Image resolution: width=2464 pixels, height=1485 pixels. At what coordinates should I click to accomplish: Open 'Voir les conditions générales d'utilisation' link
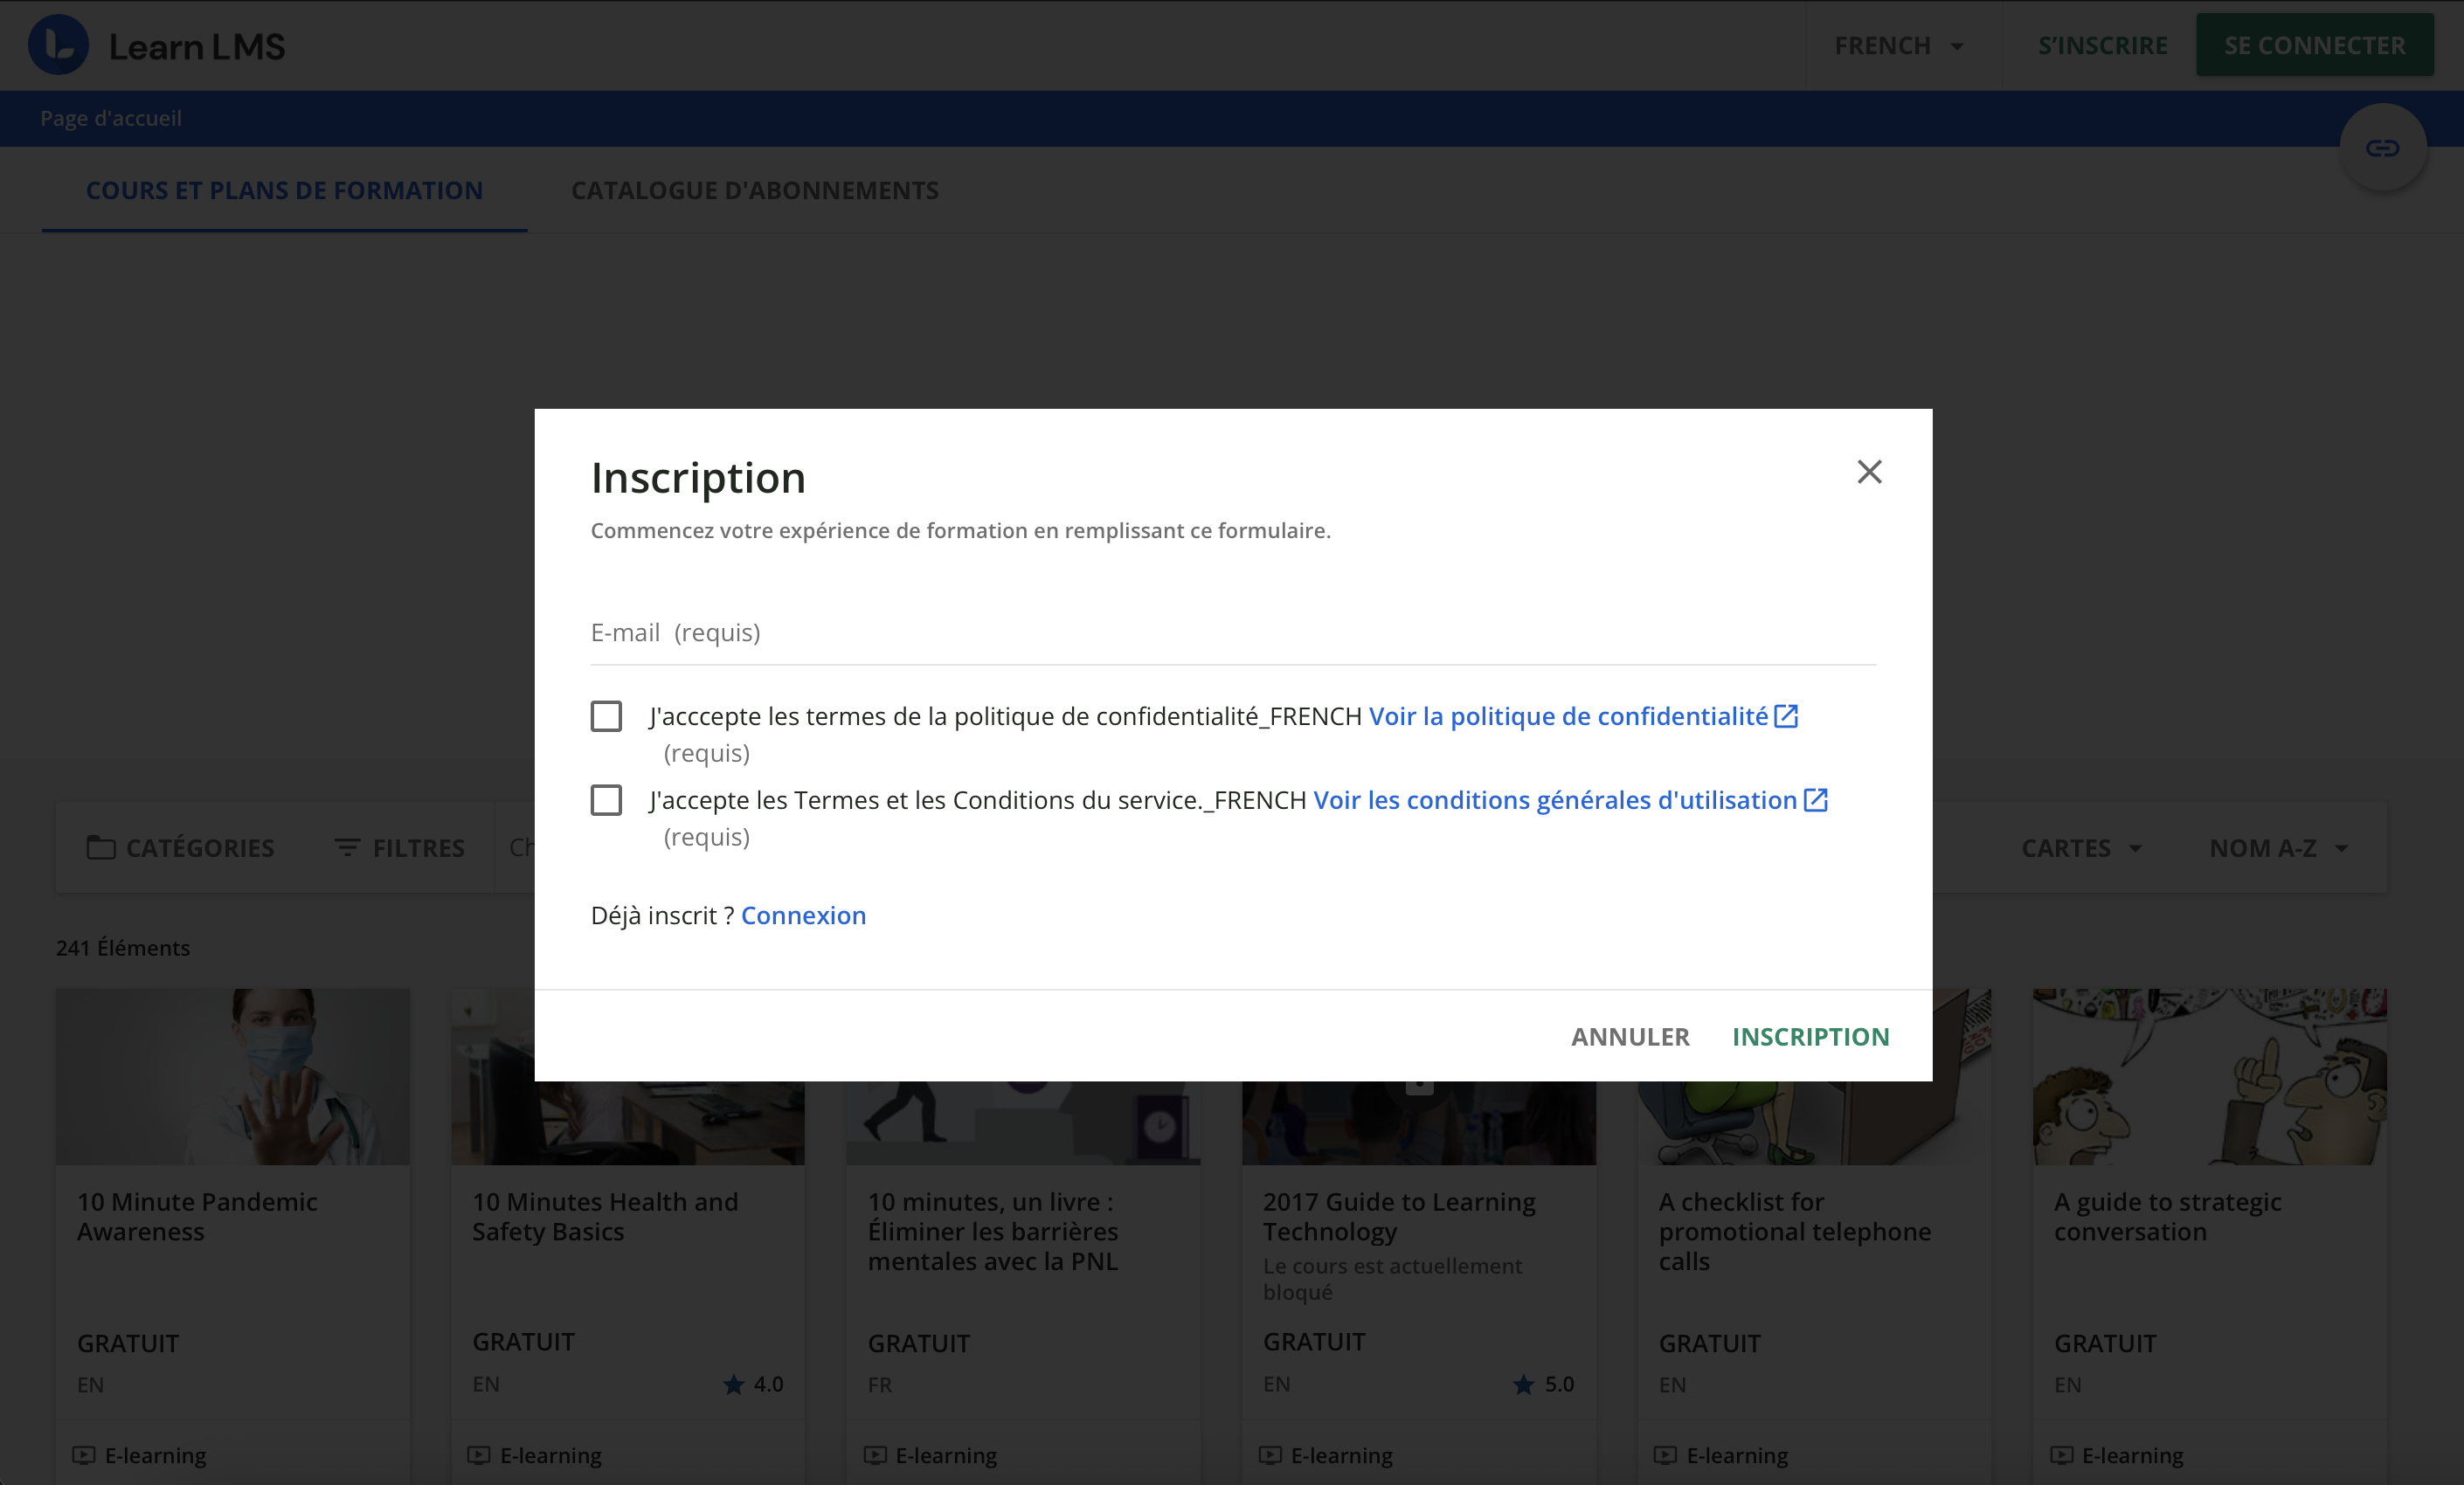pos(1555,800)
